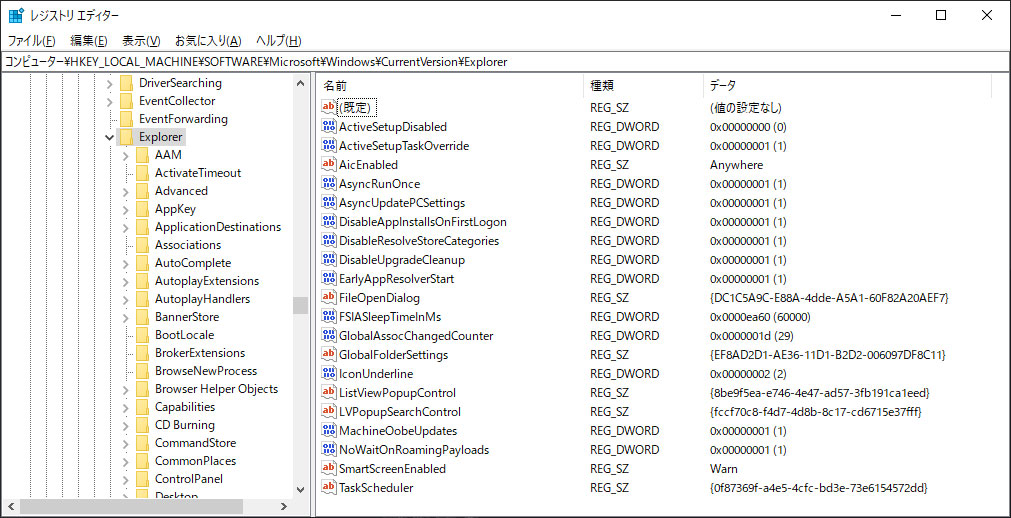Click the DWORD icon beside DisableUpgradeCleanup

pyautogui.click(x=329, y=259)
